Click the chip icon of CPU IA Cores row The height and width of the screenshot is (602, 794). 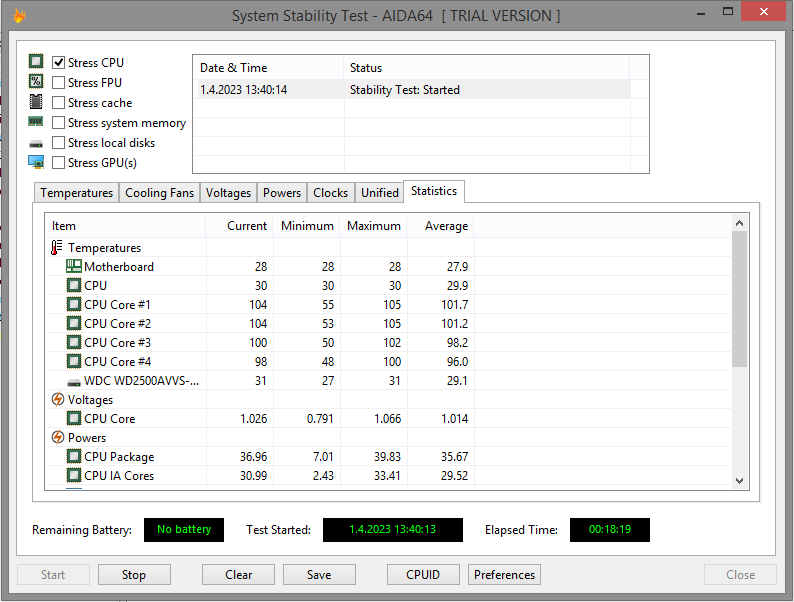pyautogui.click(x=74, y=475)
